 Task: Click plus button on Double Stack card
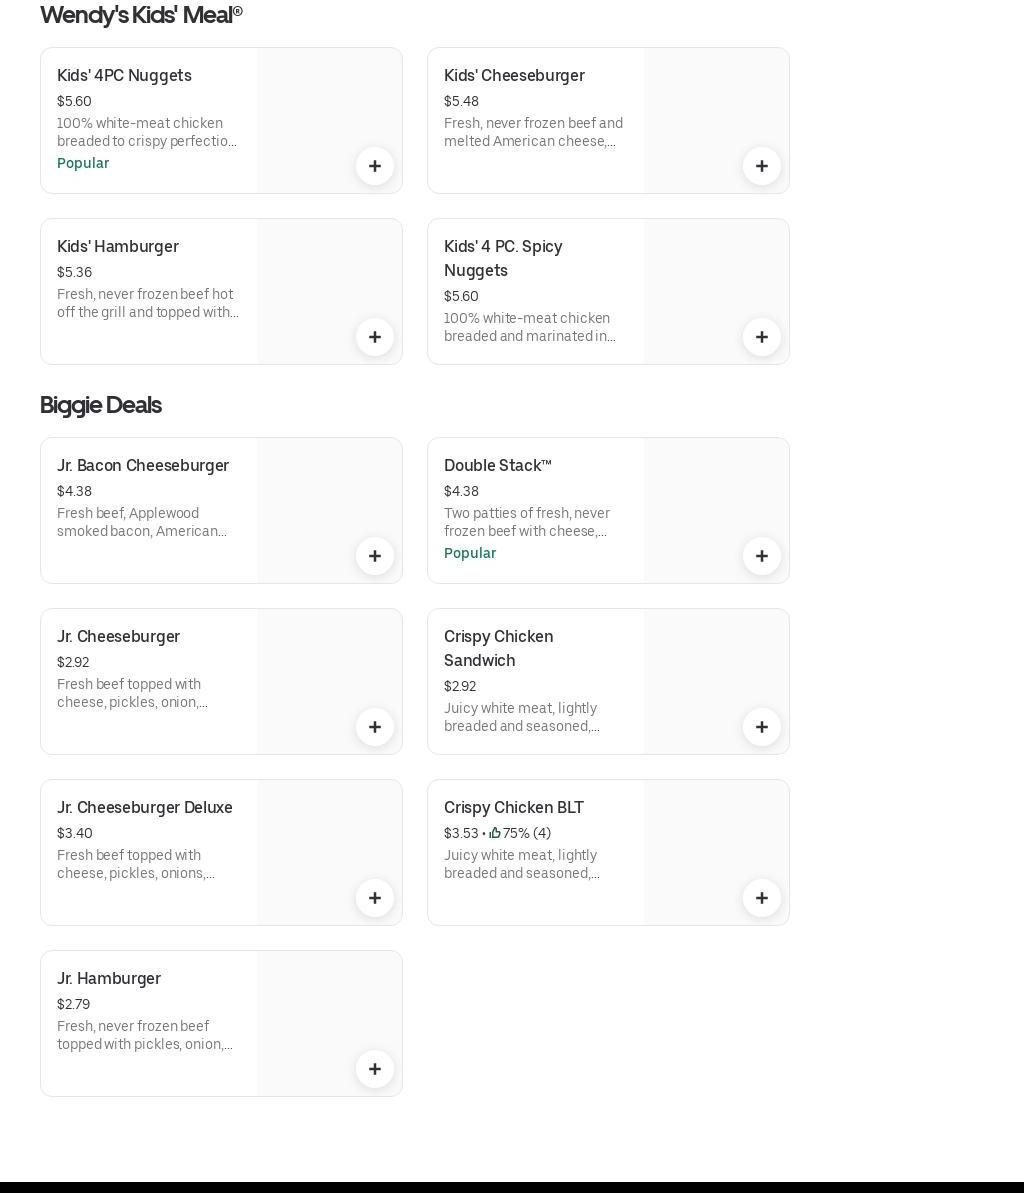(x=762, y=556)
